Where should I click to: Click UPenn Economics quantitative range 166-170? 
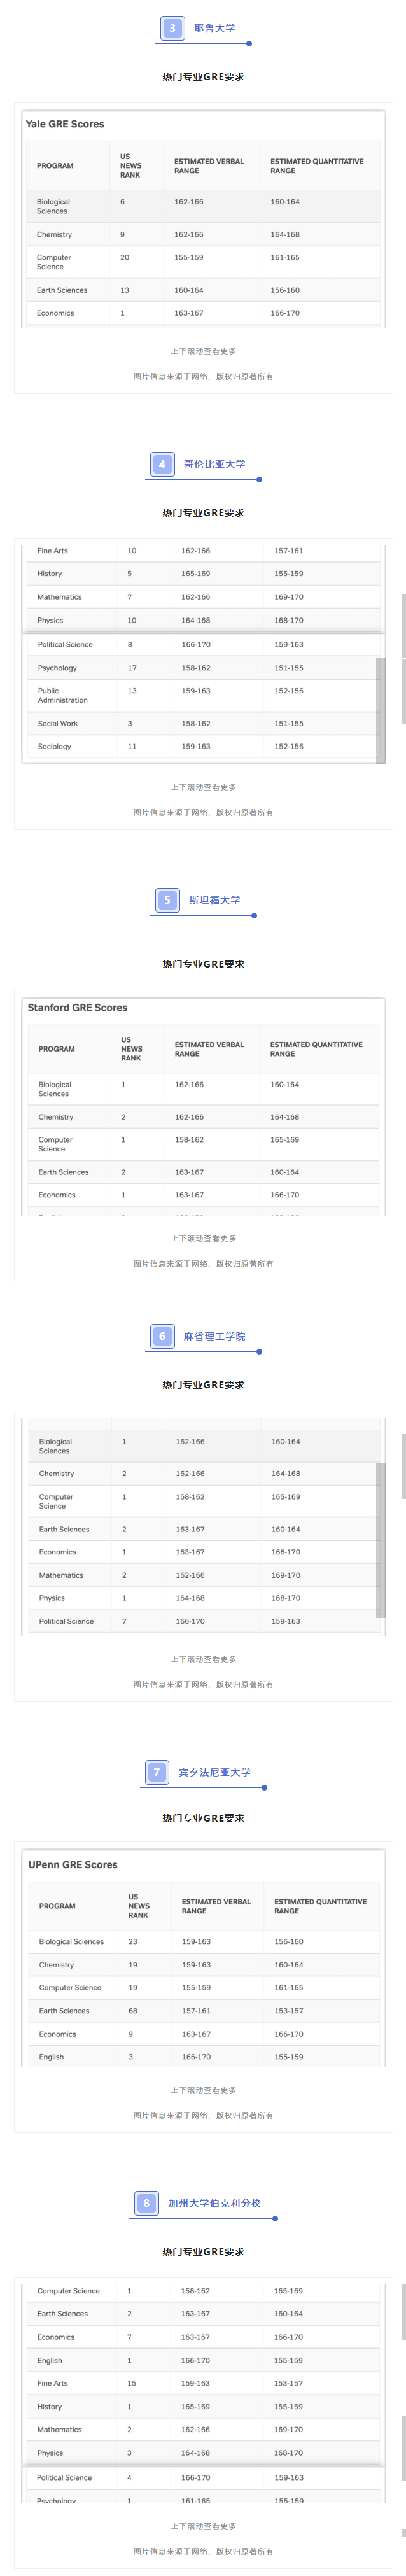[289, 2034]
